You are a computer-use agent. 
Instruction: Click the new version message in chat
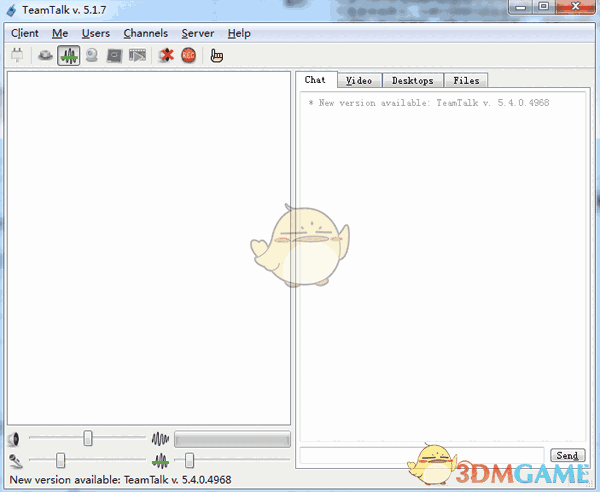click(429, 103)
